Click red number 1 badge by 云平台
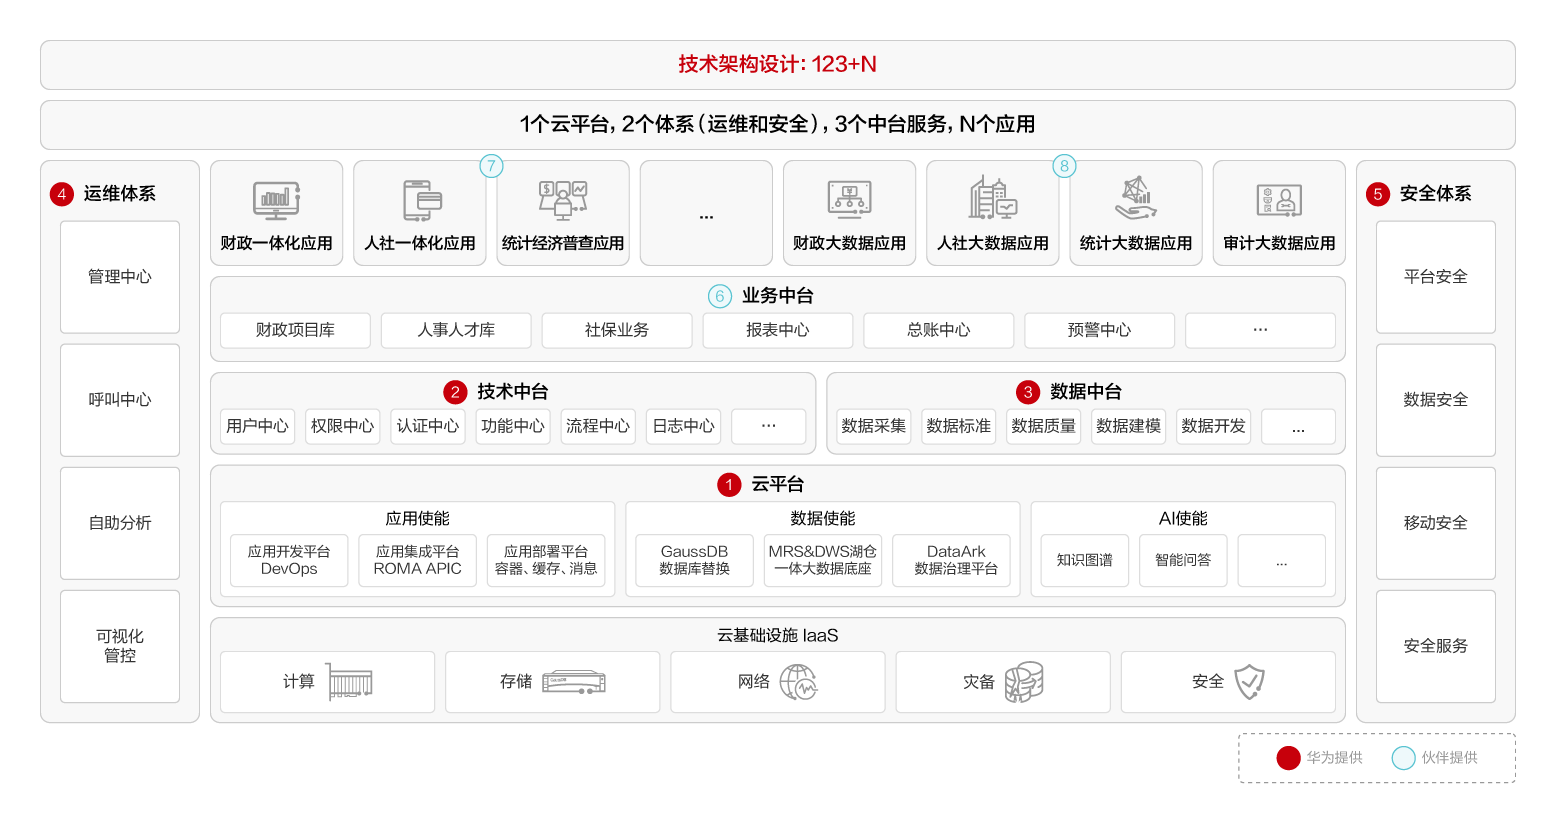 pos(729,485)
